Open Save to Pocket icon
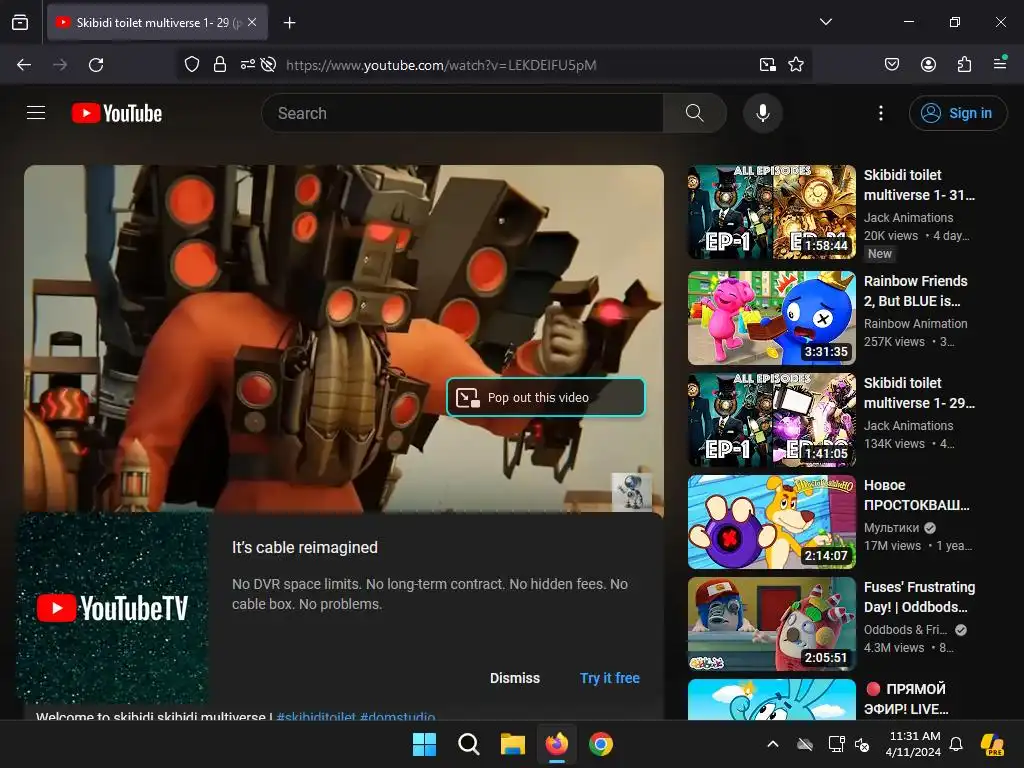Screen dimensions: 1024x768 [x=892, y=64]
